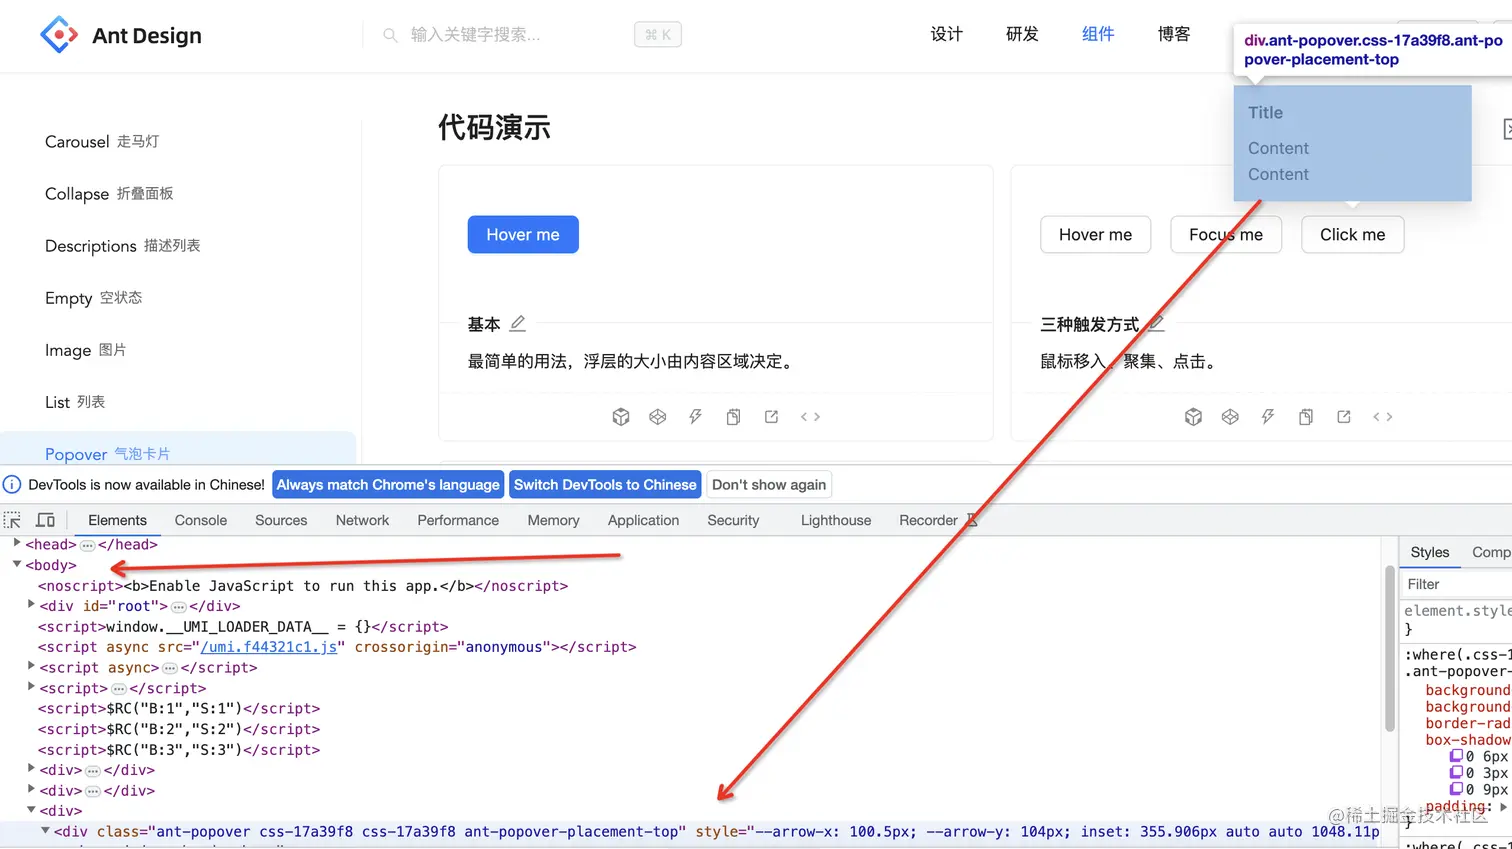The image size is (1512, 849).
Task: Expand the collapsed script node below script async
Action: point(31,687)
